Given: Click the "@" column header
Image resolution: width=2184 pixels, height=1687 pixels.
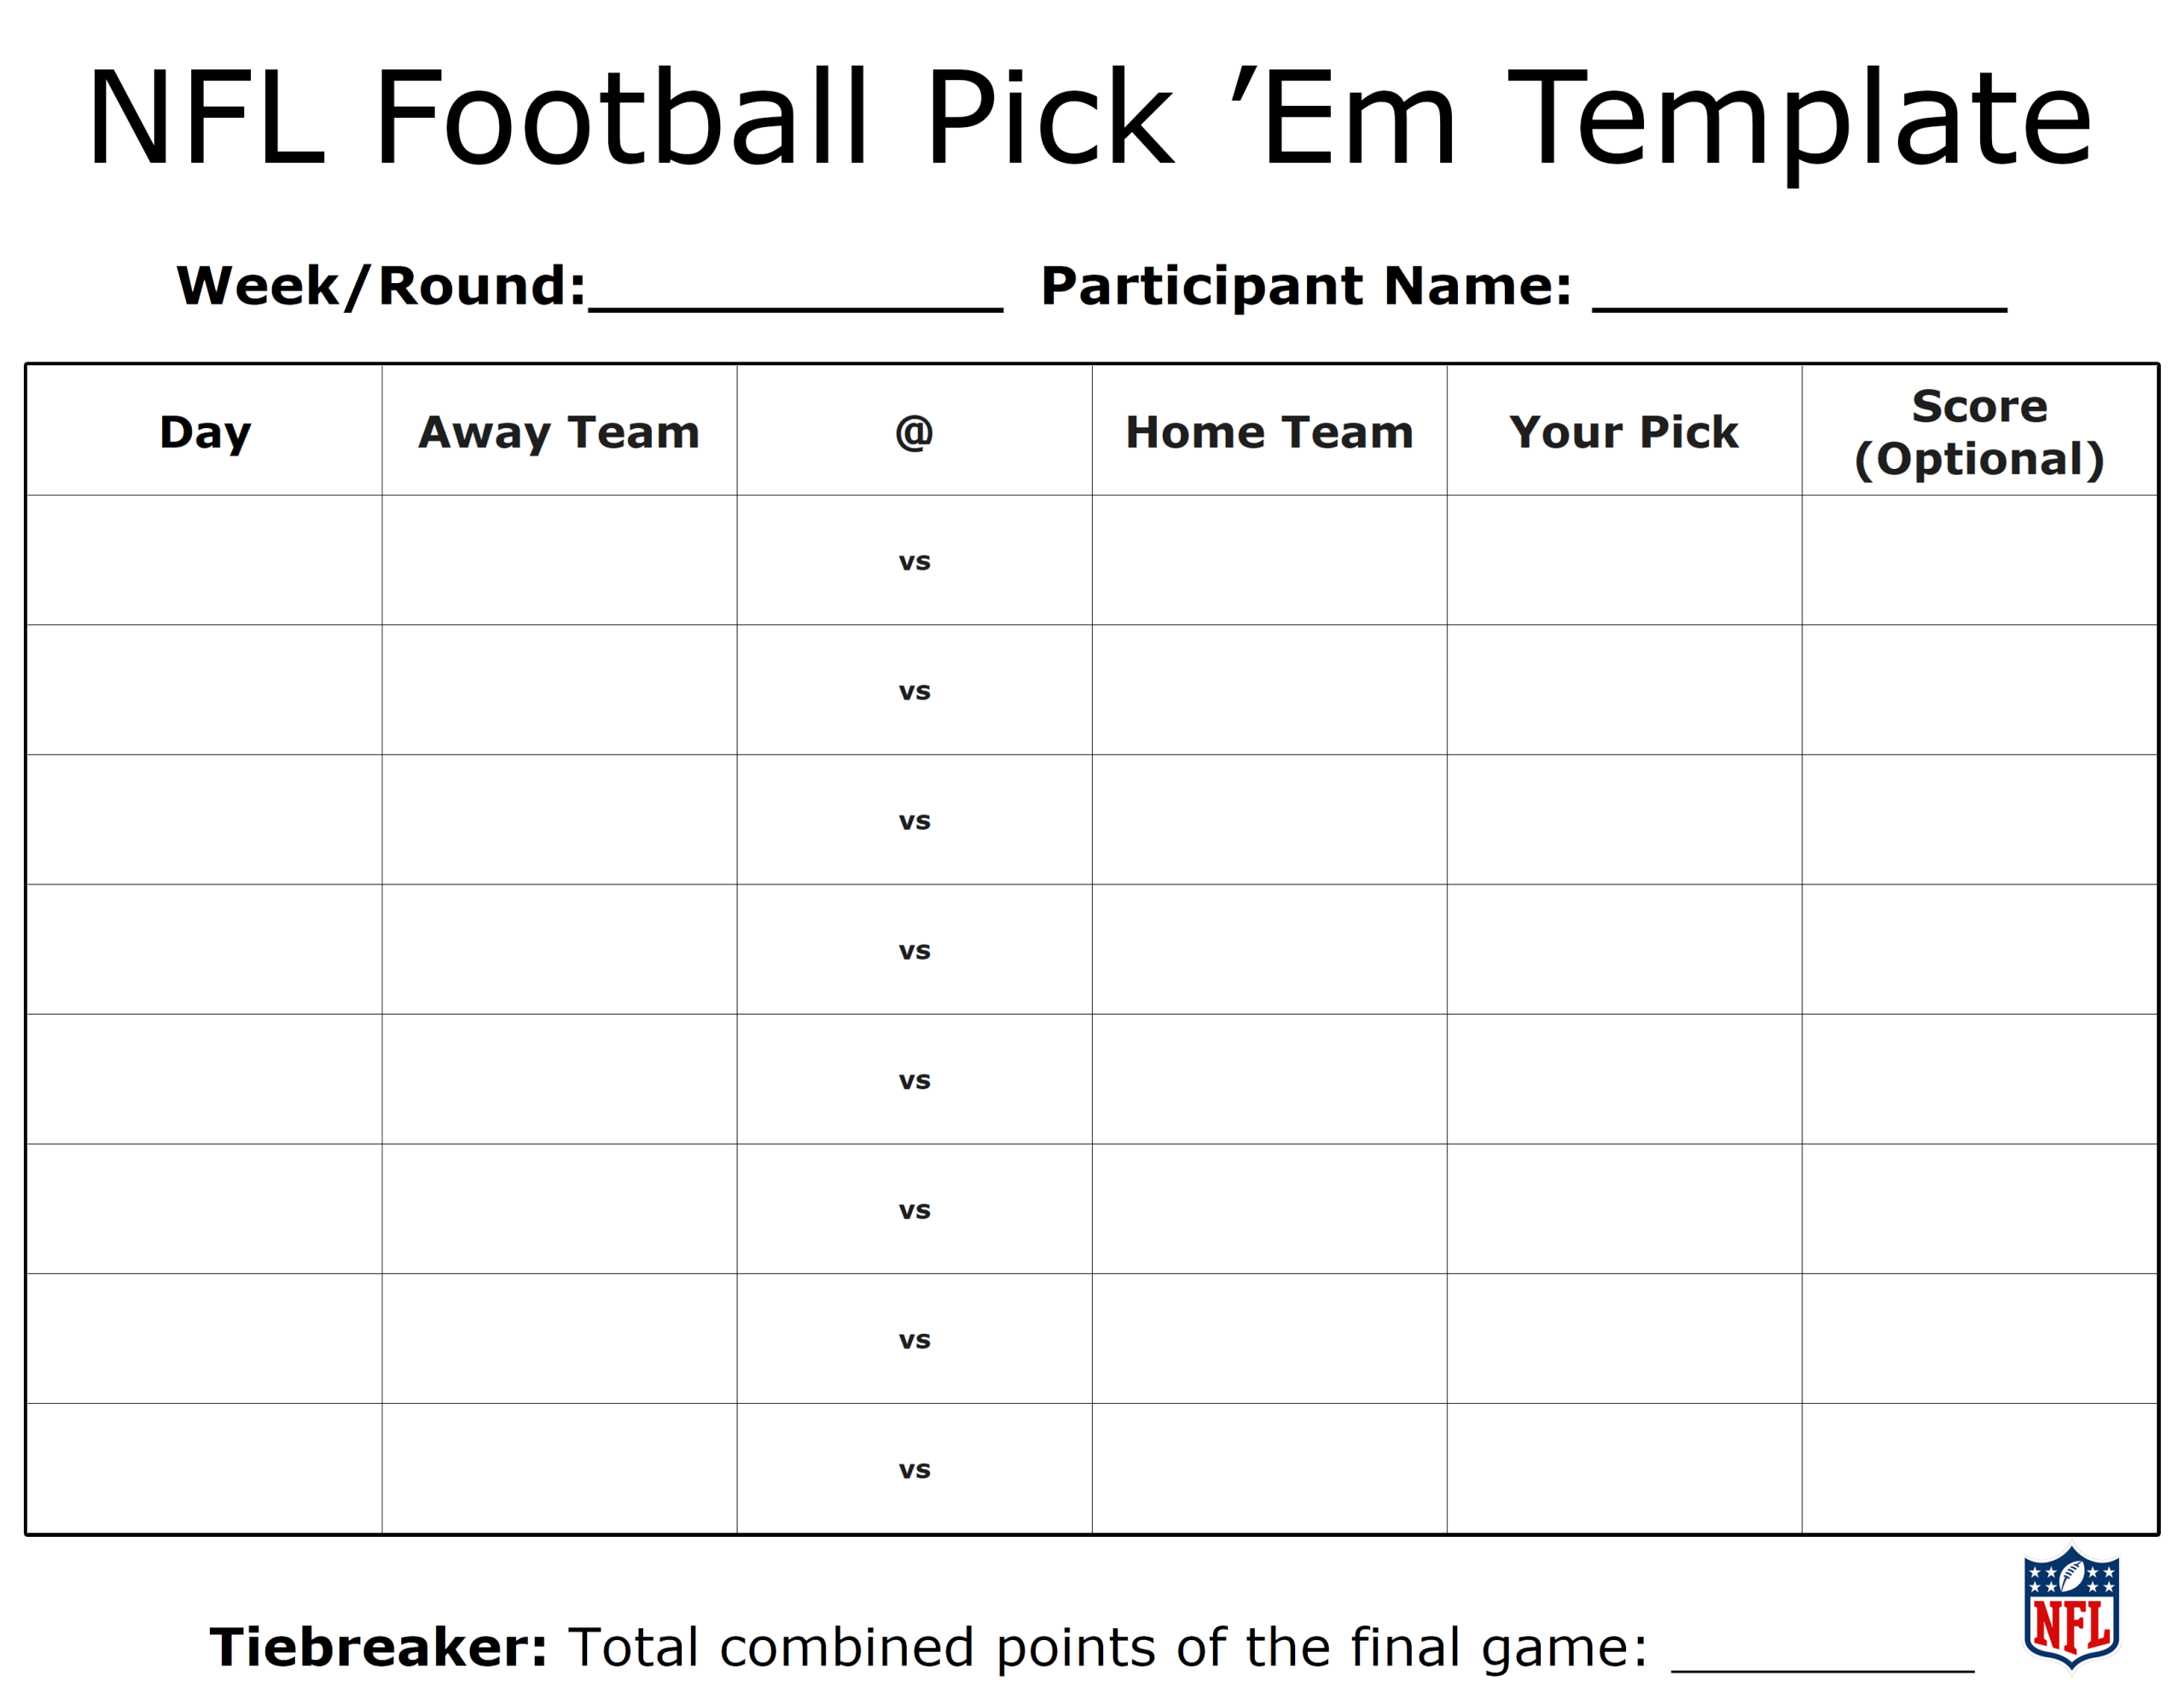Looking at the screenshot, I should tap(914, 432).
